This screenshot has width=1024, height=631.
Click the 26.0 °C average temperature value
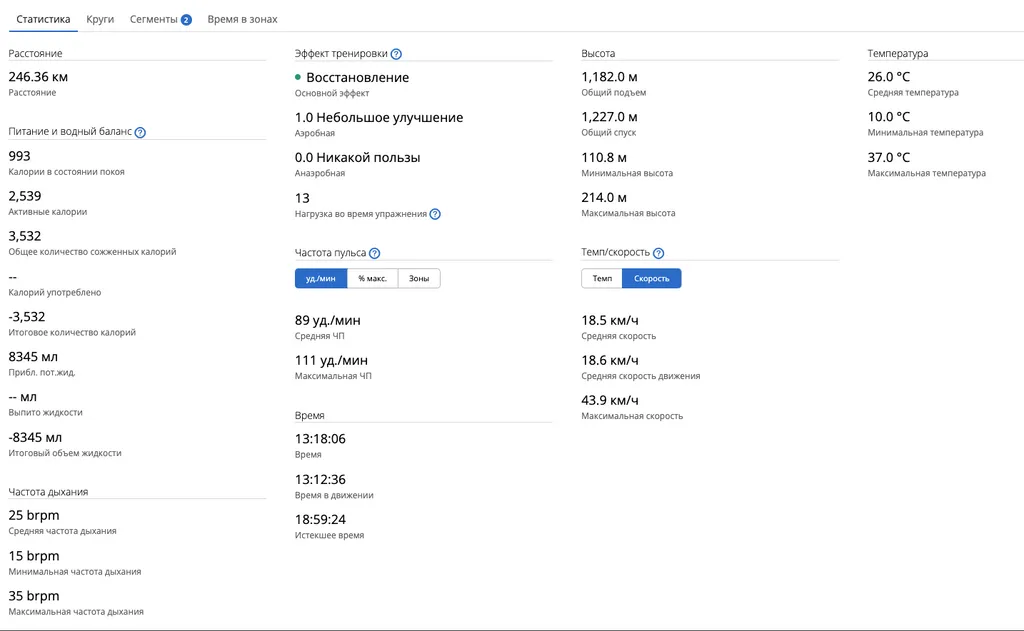pos(889,77)
